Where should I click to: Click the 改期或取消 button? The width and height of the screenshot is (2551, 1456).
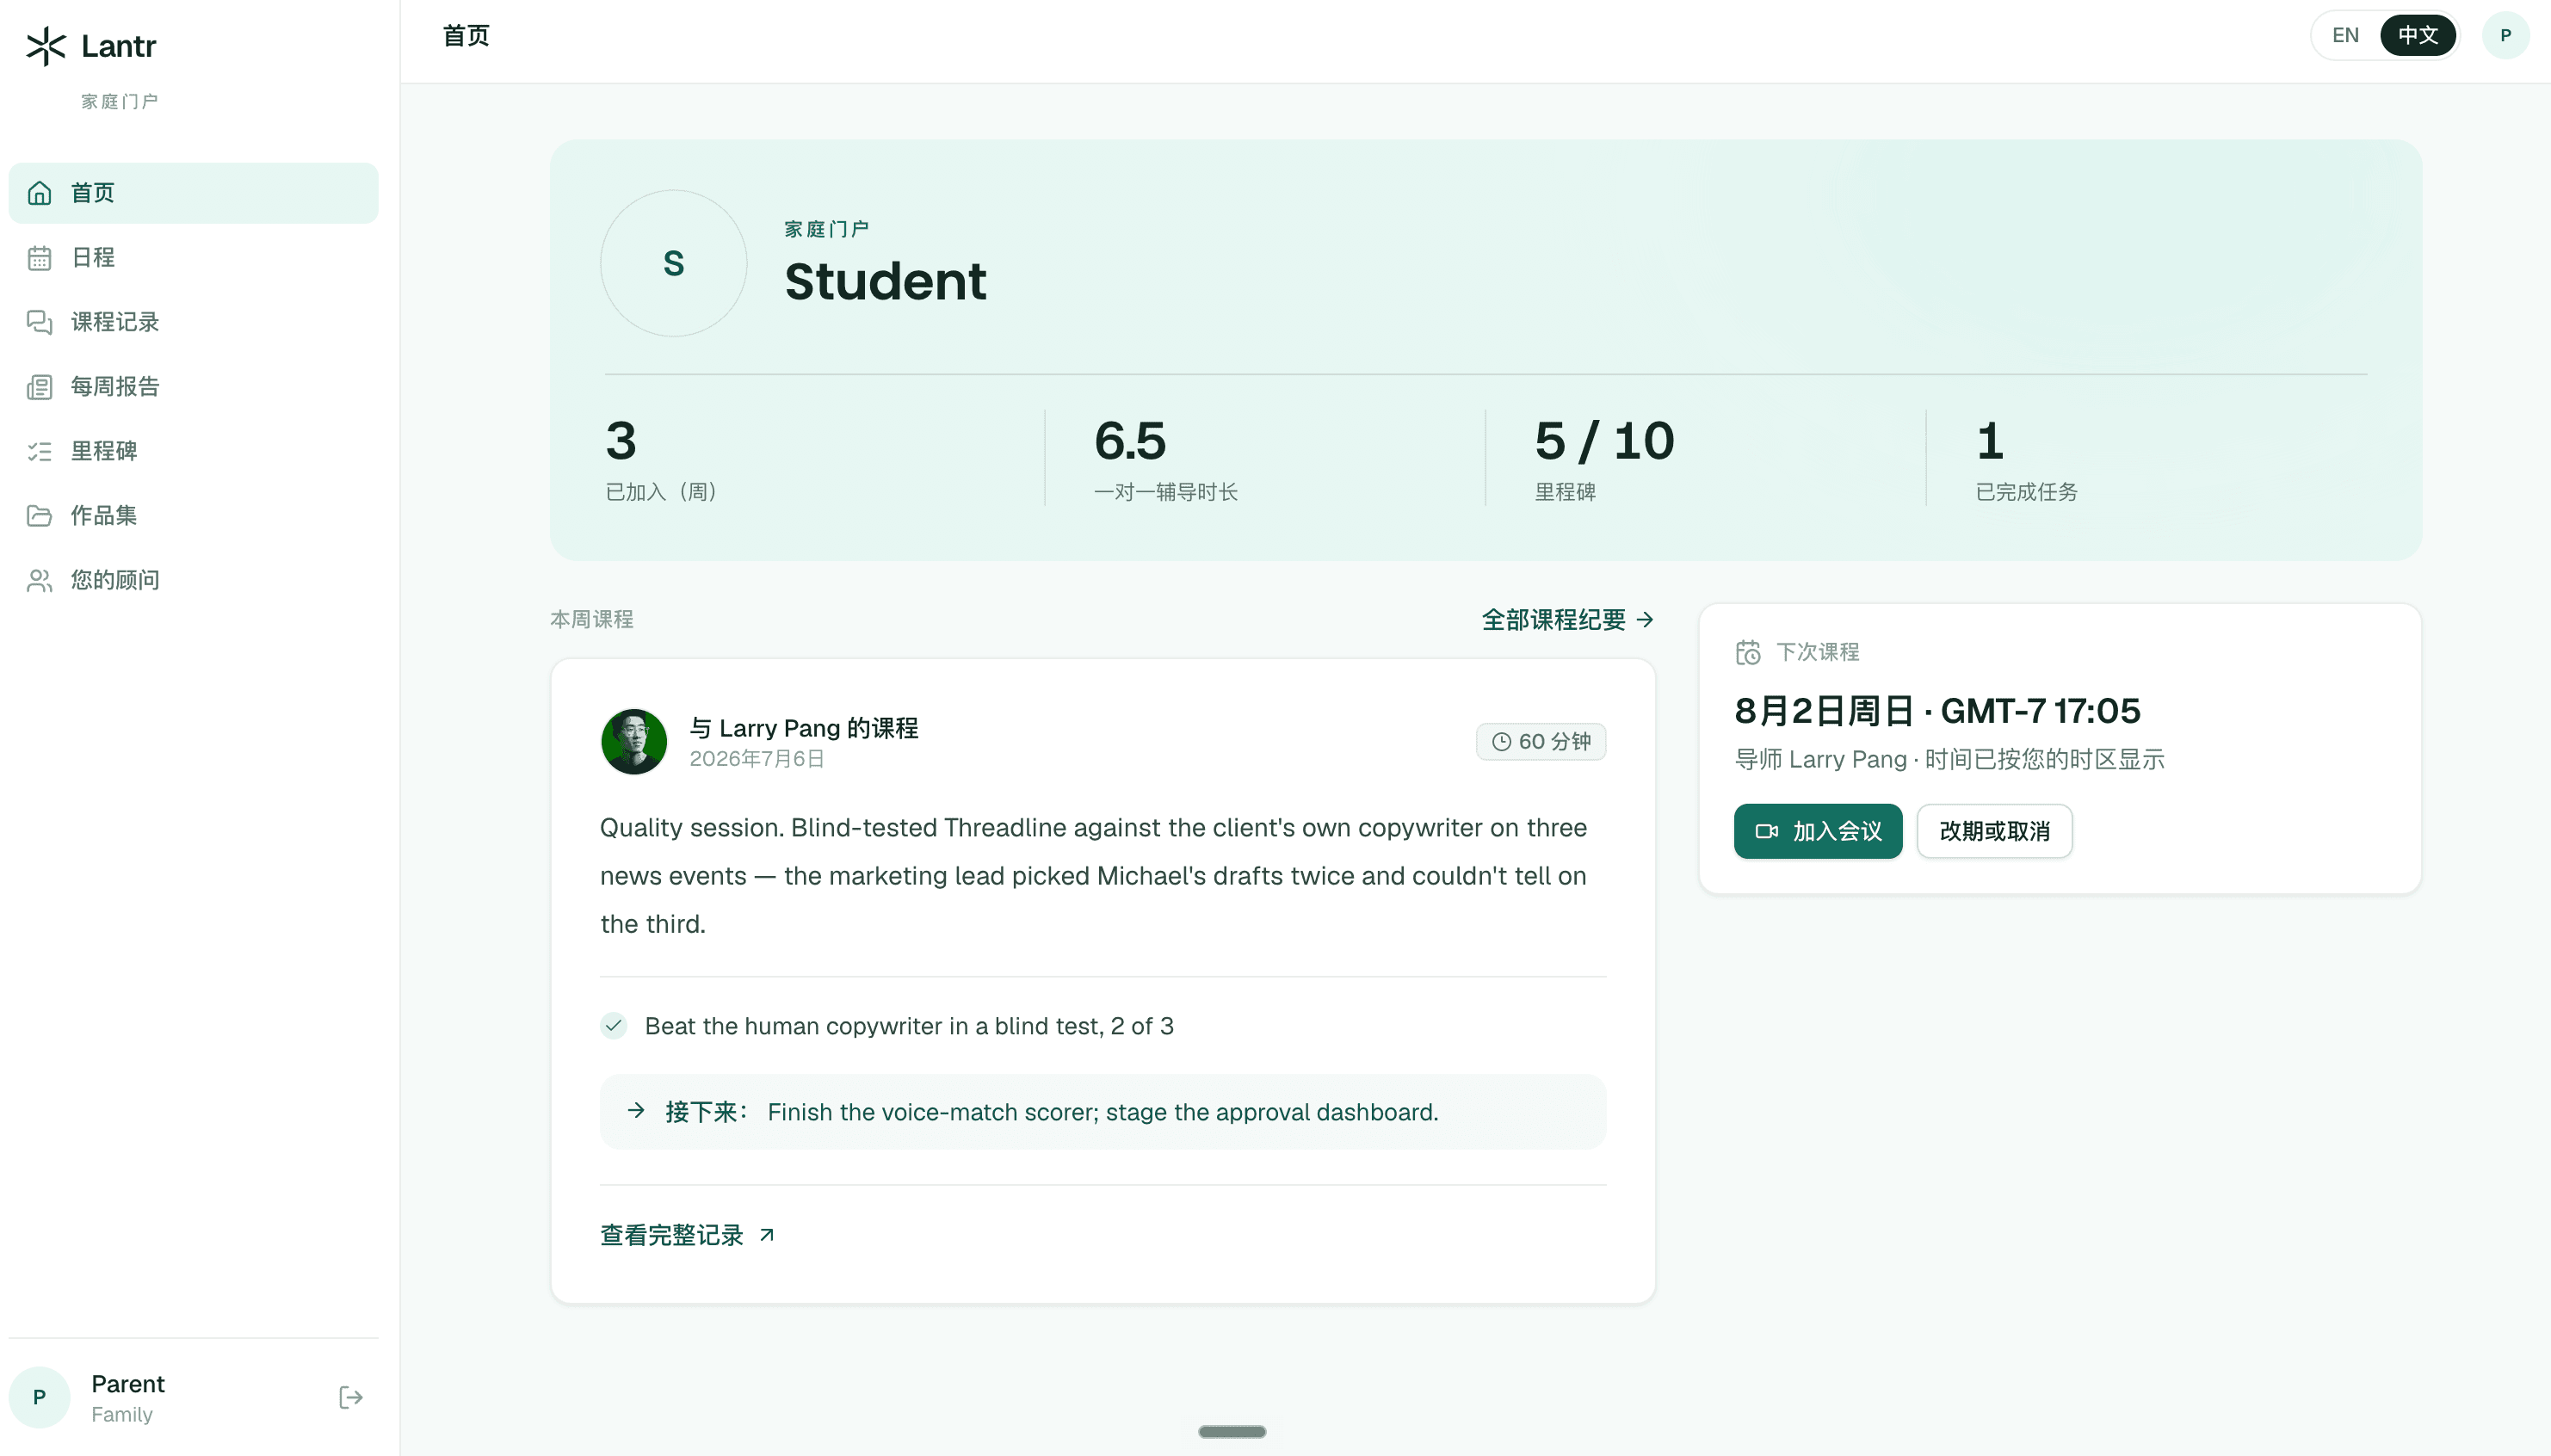pyautogui.click(x=1994, y=831)
